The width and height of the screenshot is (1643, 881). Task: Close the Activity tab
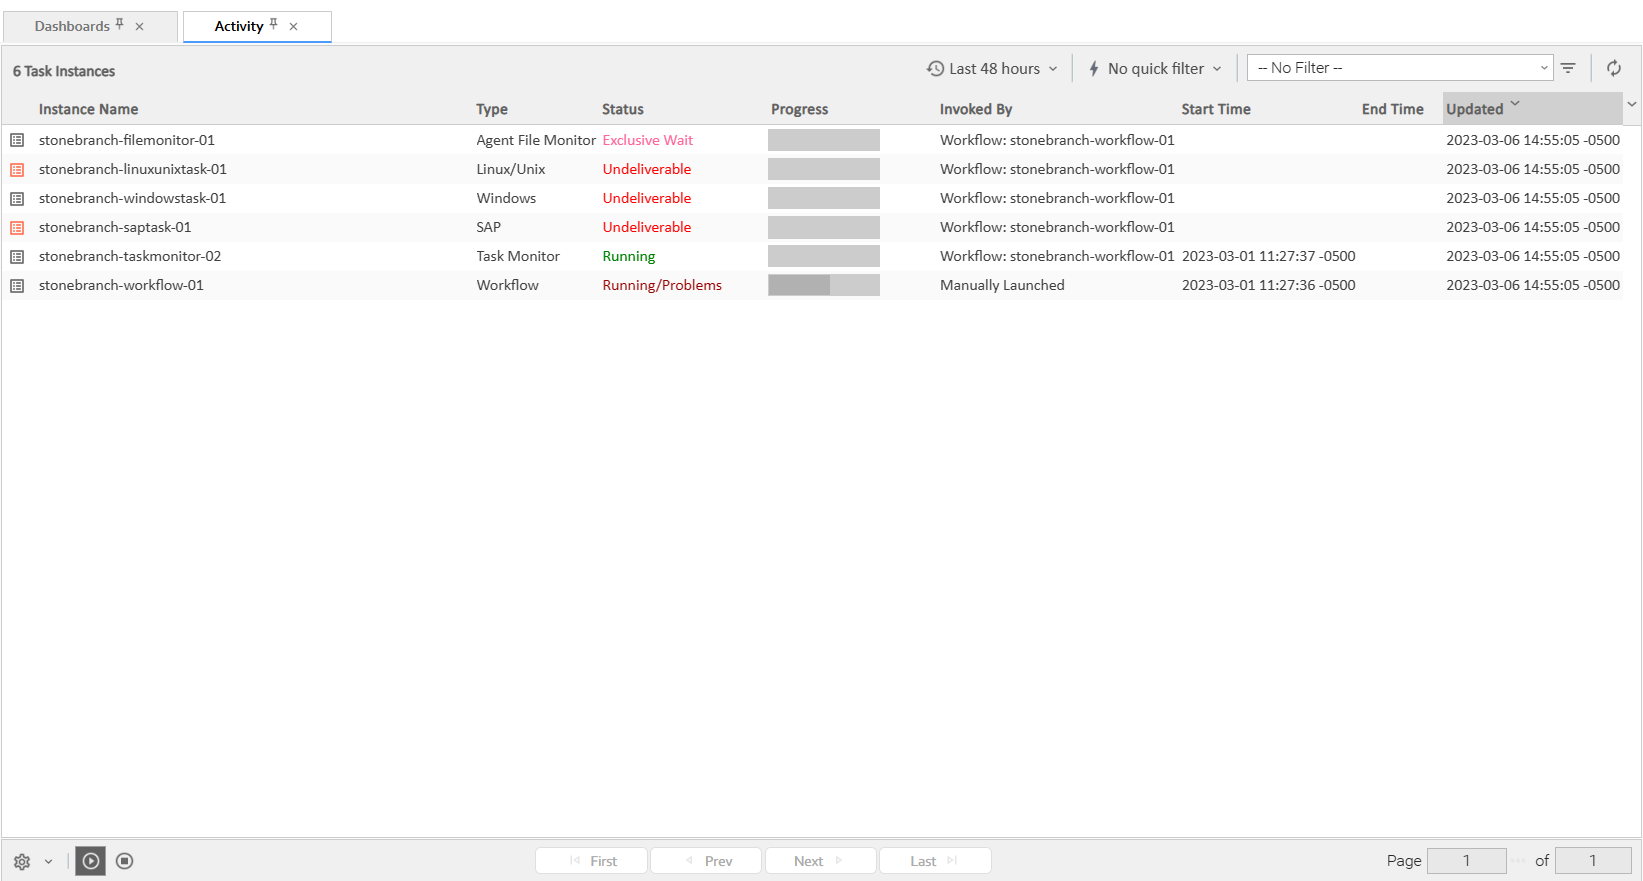[294, 27]
